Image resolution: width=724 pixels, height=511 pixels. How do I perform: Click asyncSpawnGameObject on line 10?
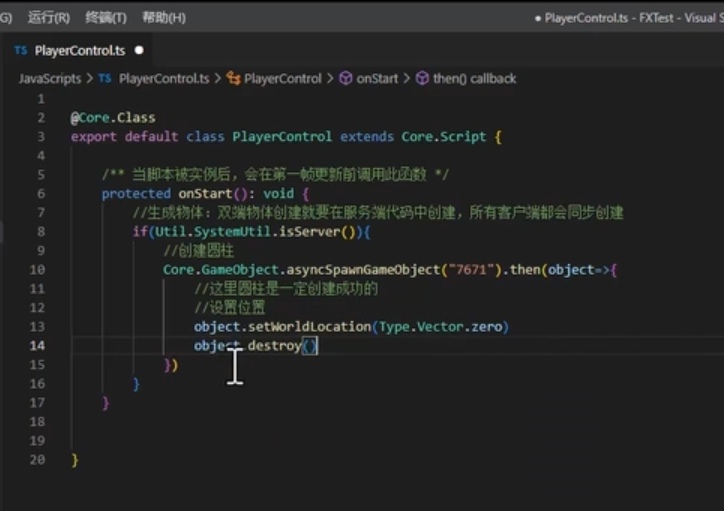pyautogui.click(x=363, y=270)
